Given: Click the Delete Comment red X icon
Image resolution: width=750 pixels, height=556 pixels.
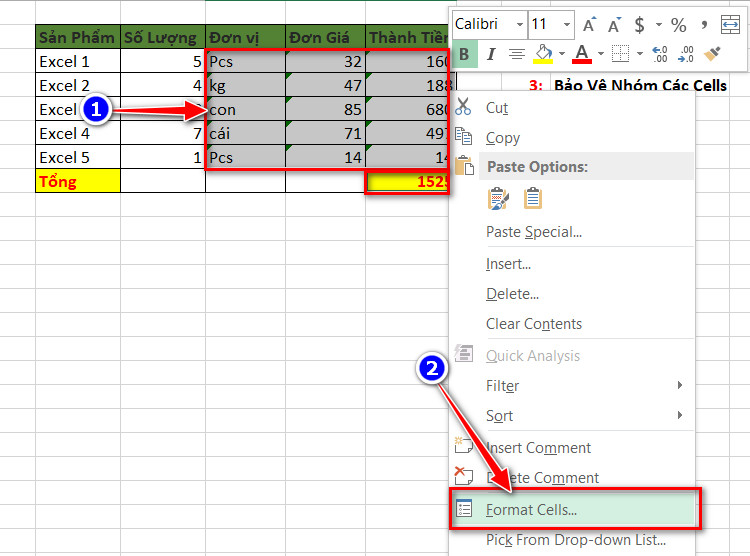Looking at the screenshot, I should point(463,475).
